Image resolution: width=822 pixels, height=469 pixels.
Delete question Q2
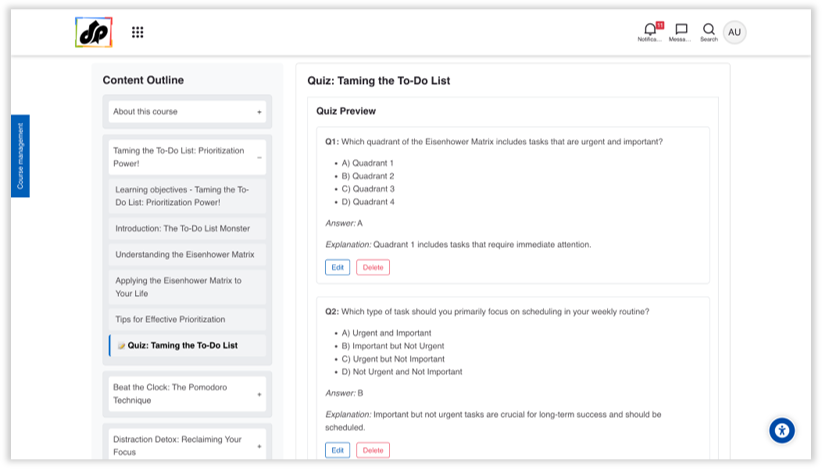(373, 450)
